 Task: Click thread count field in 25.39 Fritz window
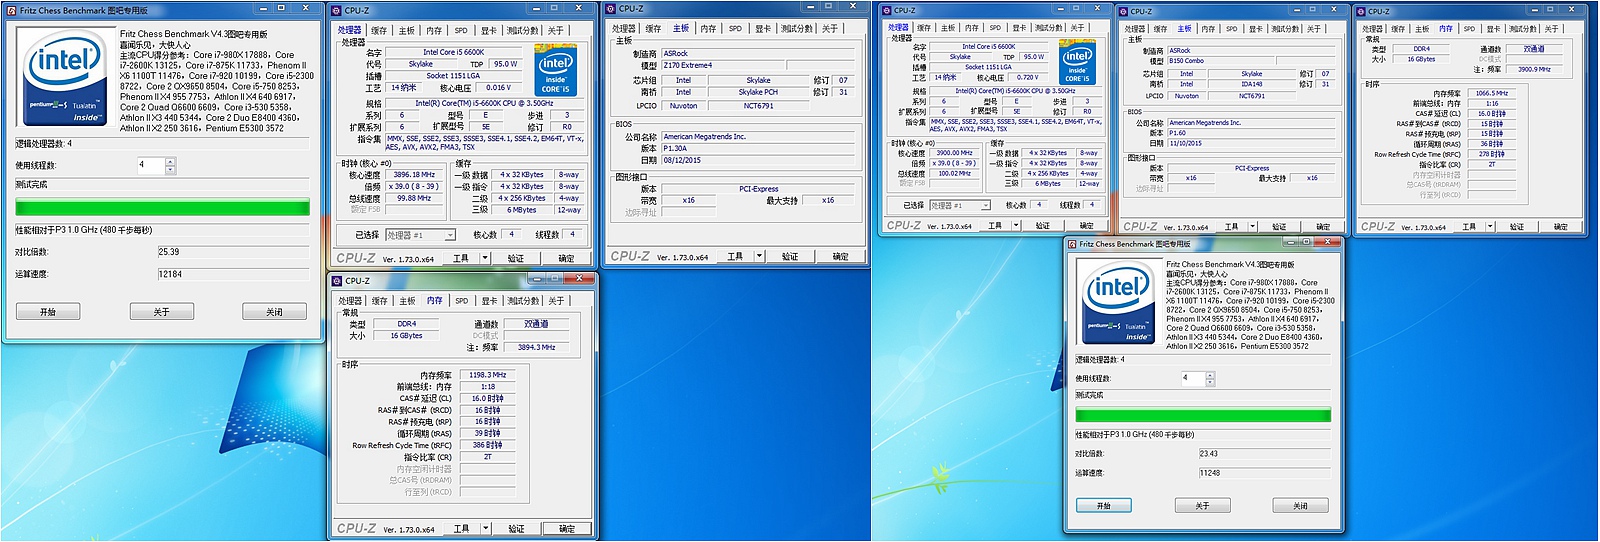point(151,165)
